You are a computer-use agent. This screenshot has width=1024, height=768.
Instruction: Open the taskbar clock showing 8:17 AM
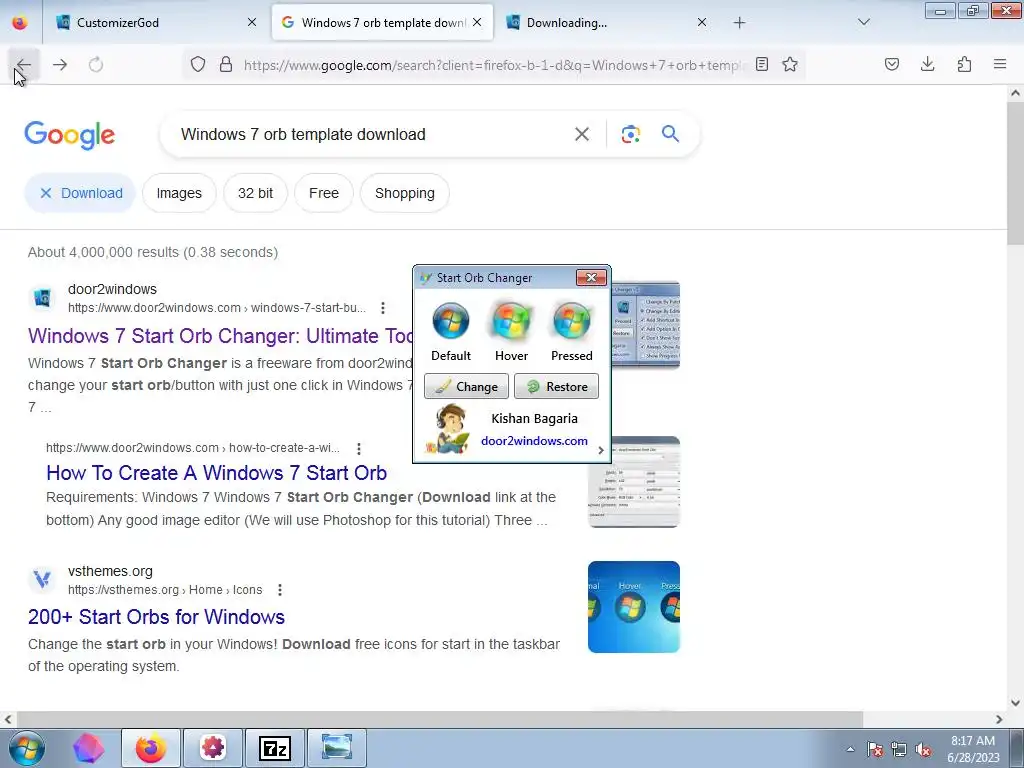[973, 749]
